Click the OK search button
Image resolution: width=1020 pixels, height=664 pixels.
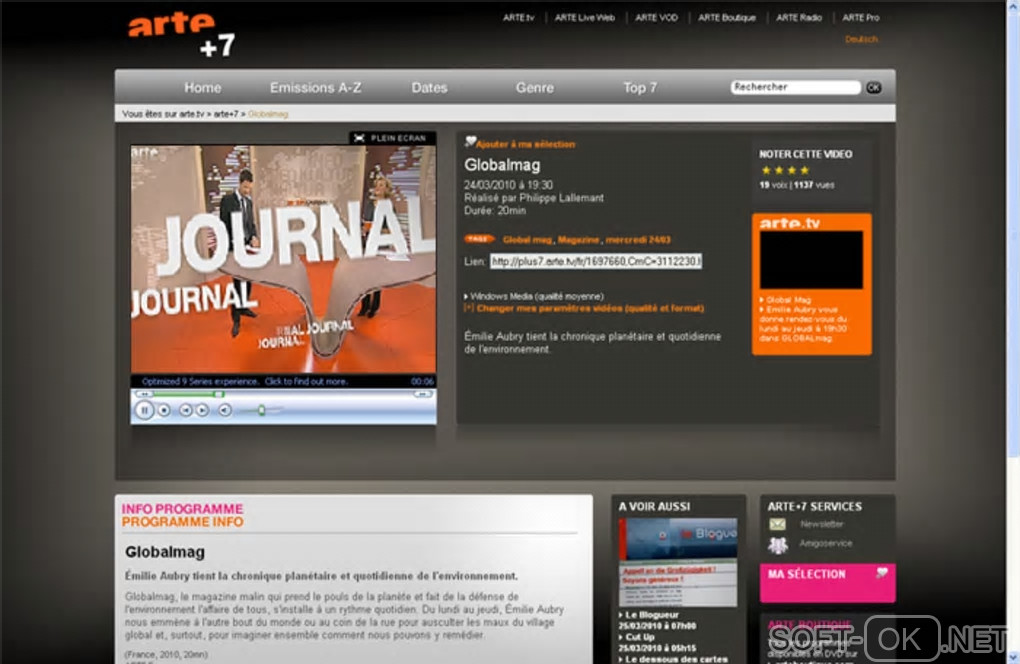click(874, 87)
